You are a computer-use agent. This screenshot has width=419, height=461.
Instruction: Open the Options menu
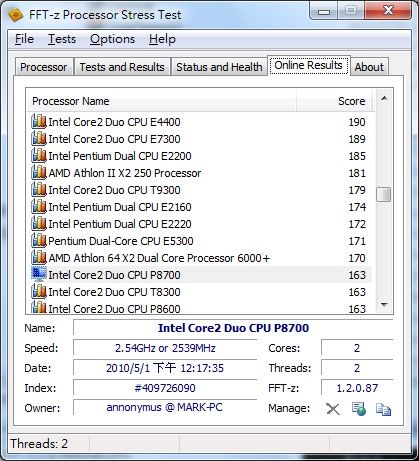112,39
